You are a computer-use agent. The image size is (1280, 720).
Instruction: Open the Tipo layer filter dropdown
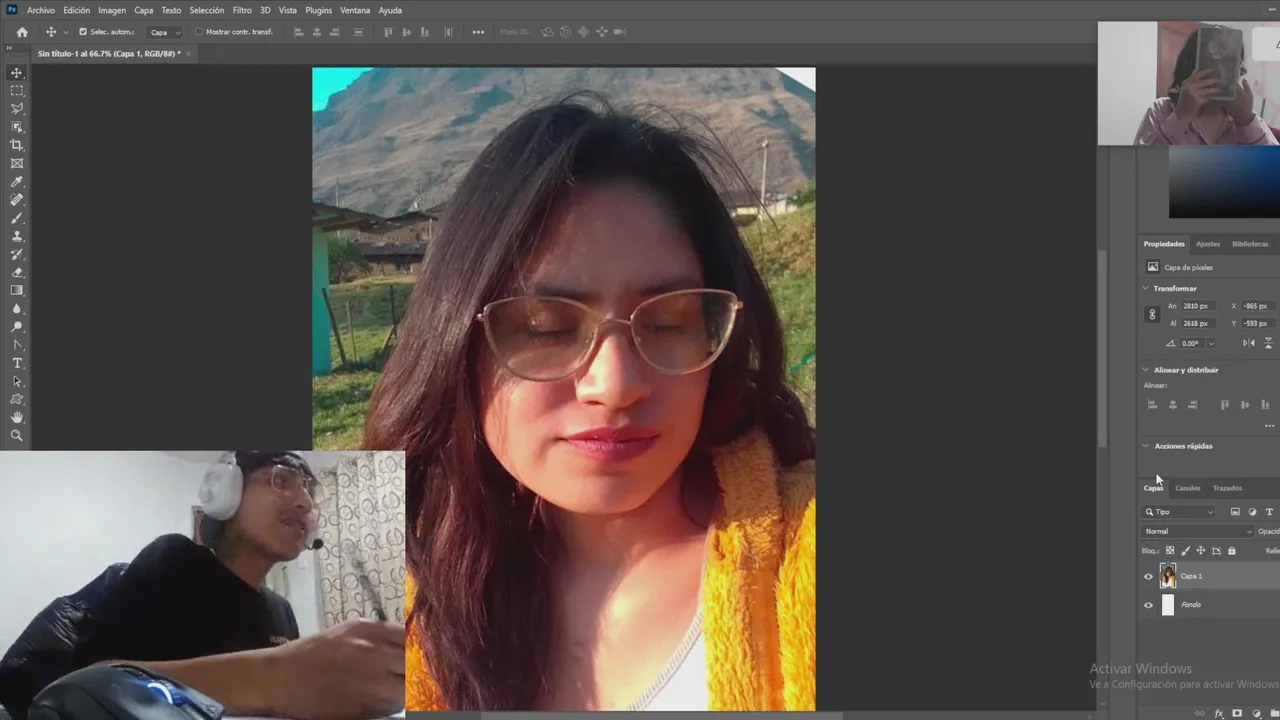(1180, 512)
